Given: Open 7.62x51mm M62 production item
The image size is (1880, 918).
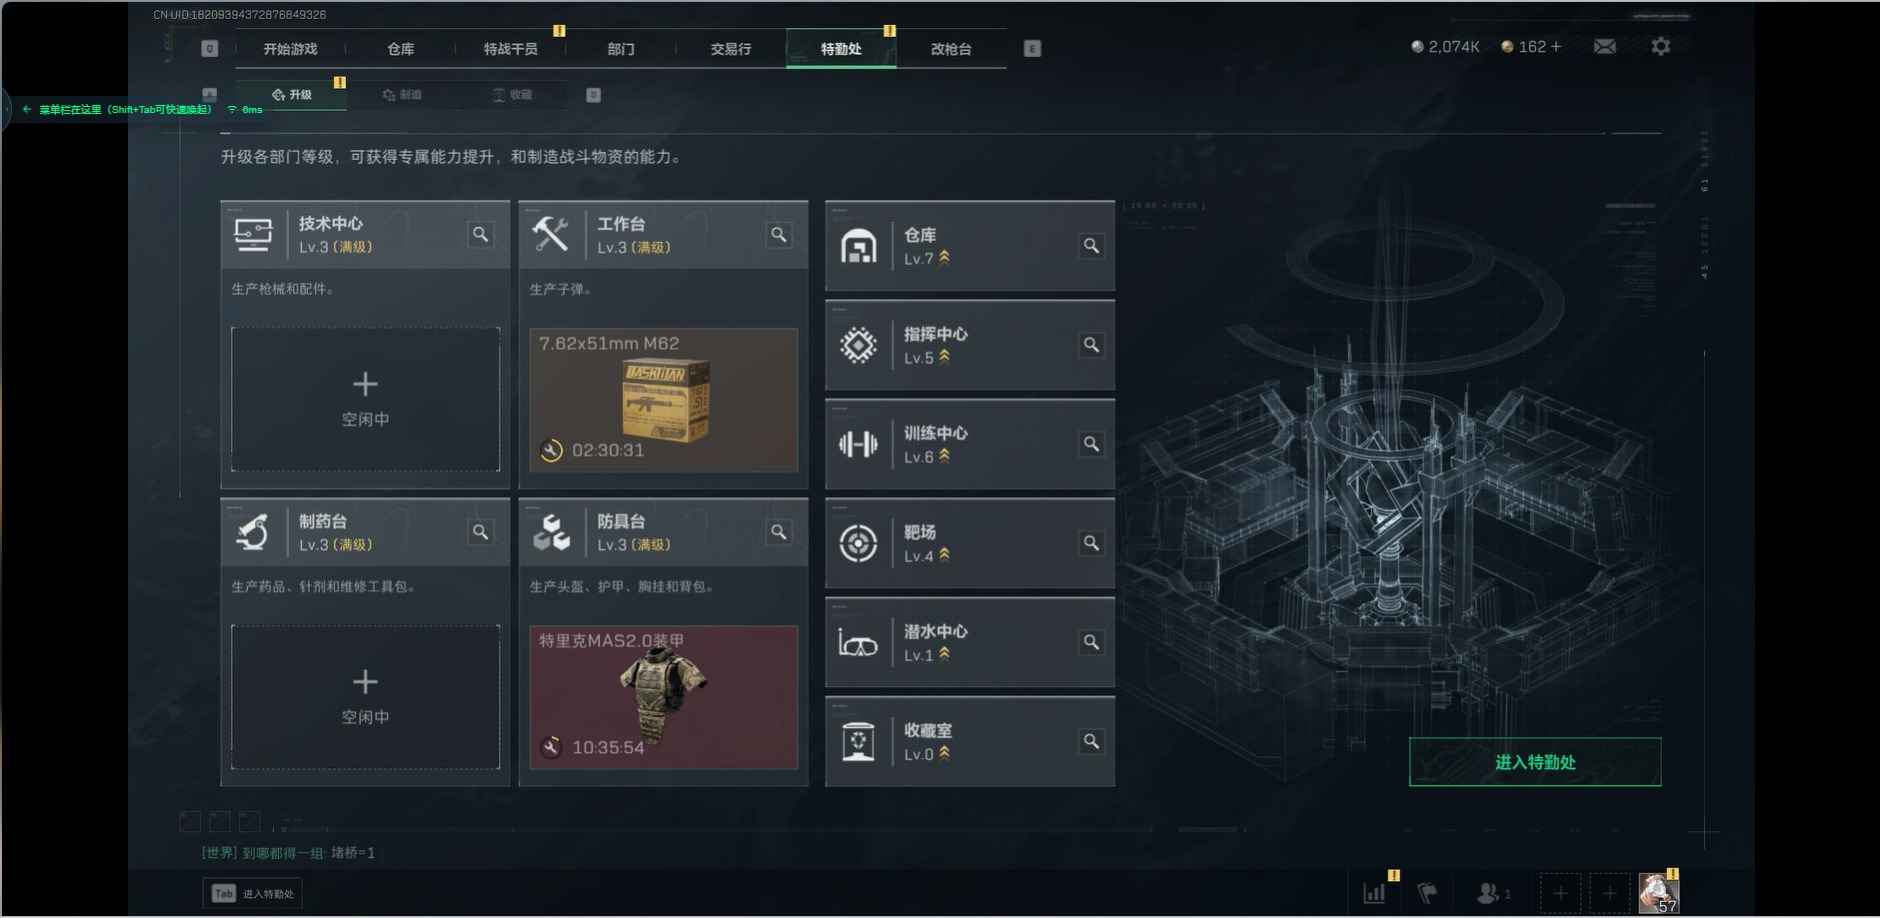Looking at the screenshot, I should 664,399.
